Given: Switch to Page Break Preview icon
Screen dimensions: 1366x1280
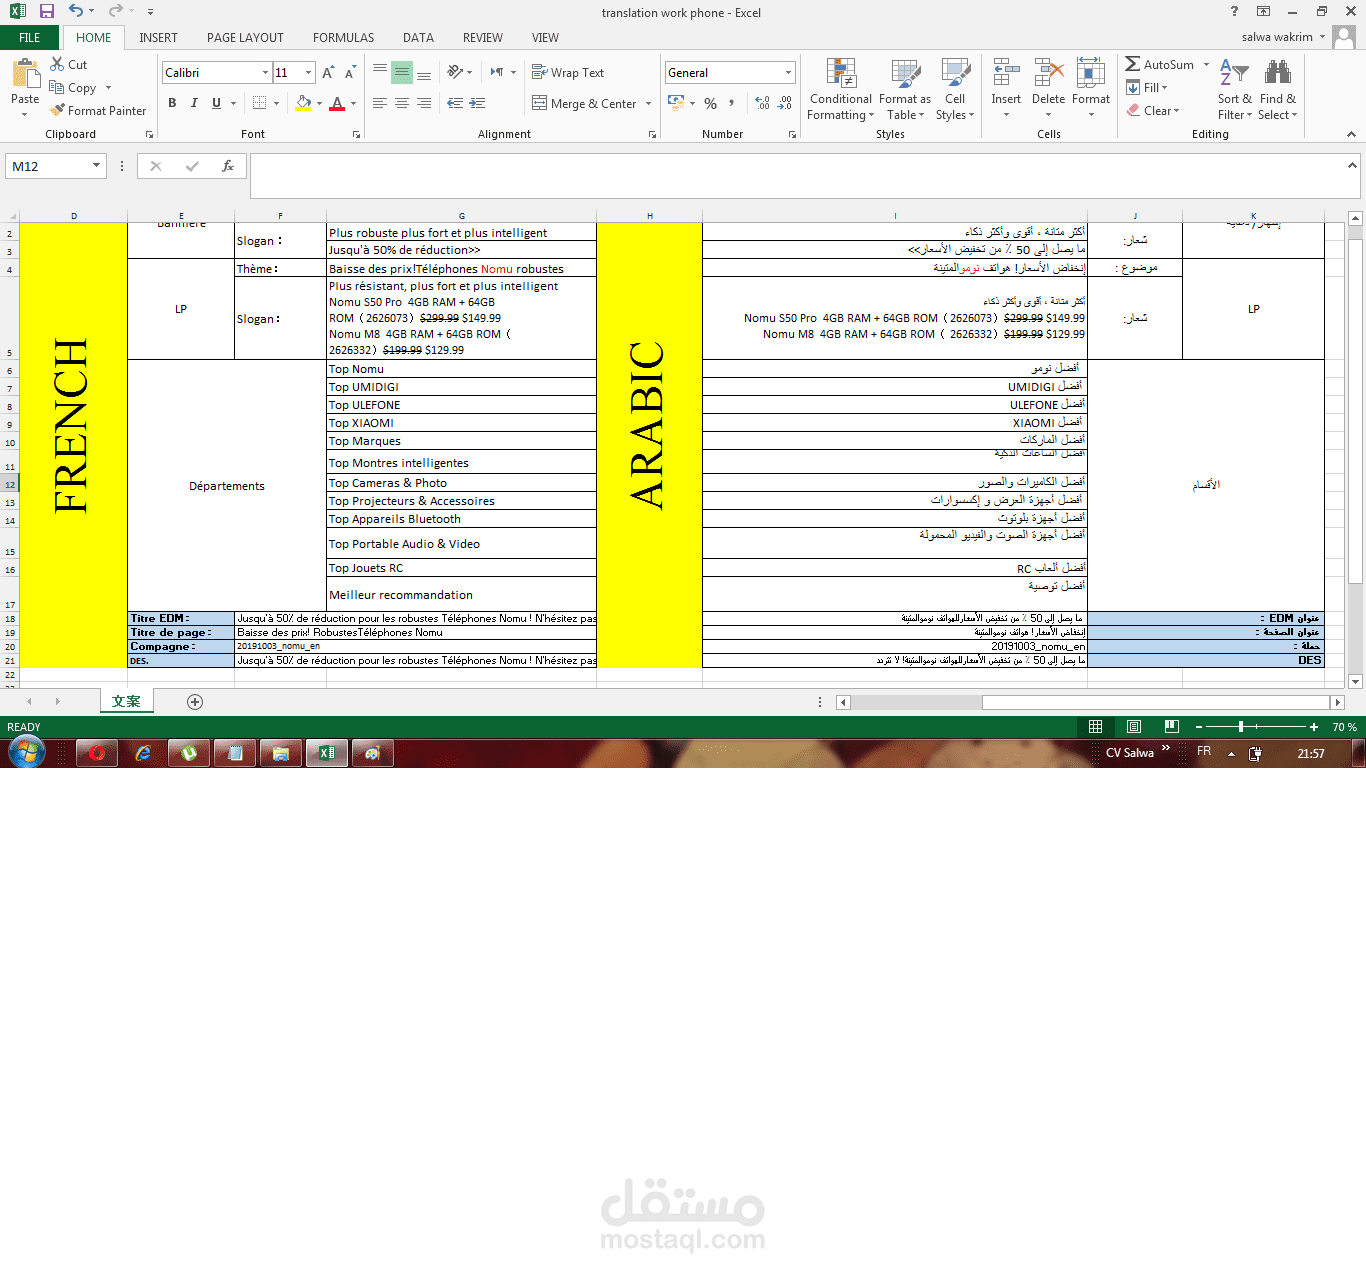Looking at the screenshot, I should (1171, 727).
